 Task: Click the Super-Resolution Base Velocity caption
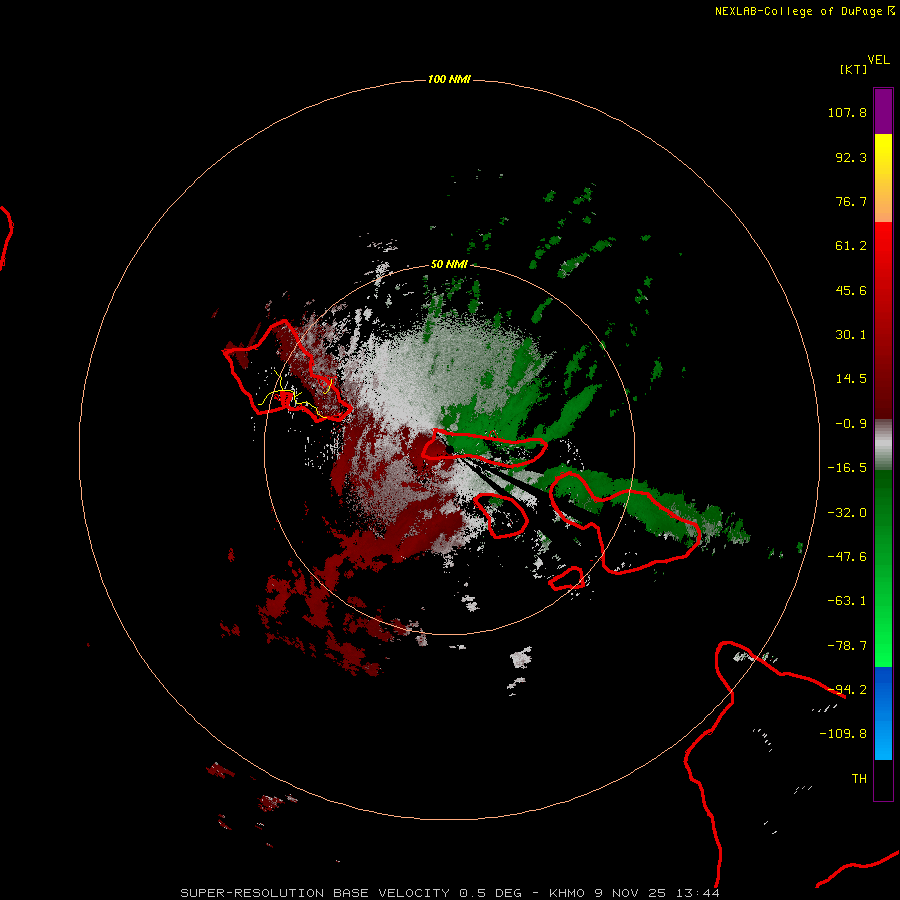450,893
